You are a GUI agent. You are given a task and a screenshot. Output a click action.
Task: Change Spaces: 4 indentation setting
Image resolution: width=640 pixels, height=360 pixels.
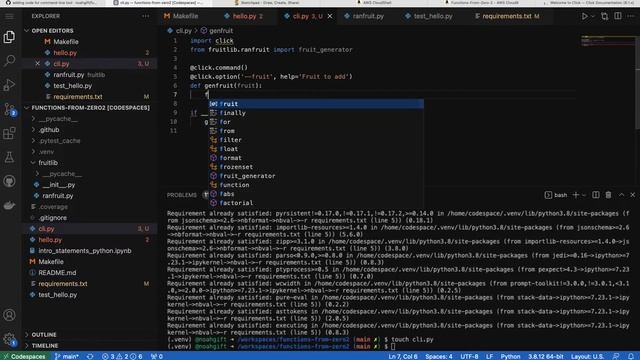439,356
